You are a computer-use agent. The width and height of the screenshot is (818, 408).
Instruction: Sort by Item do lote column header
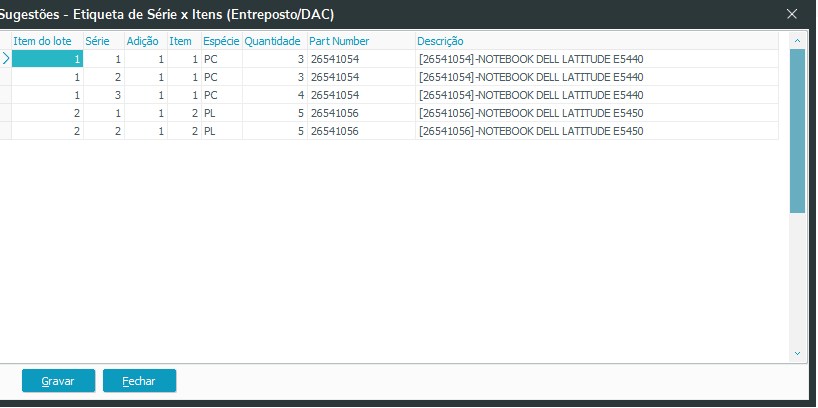[47, 41]
